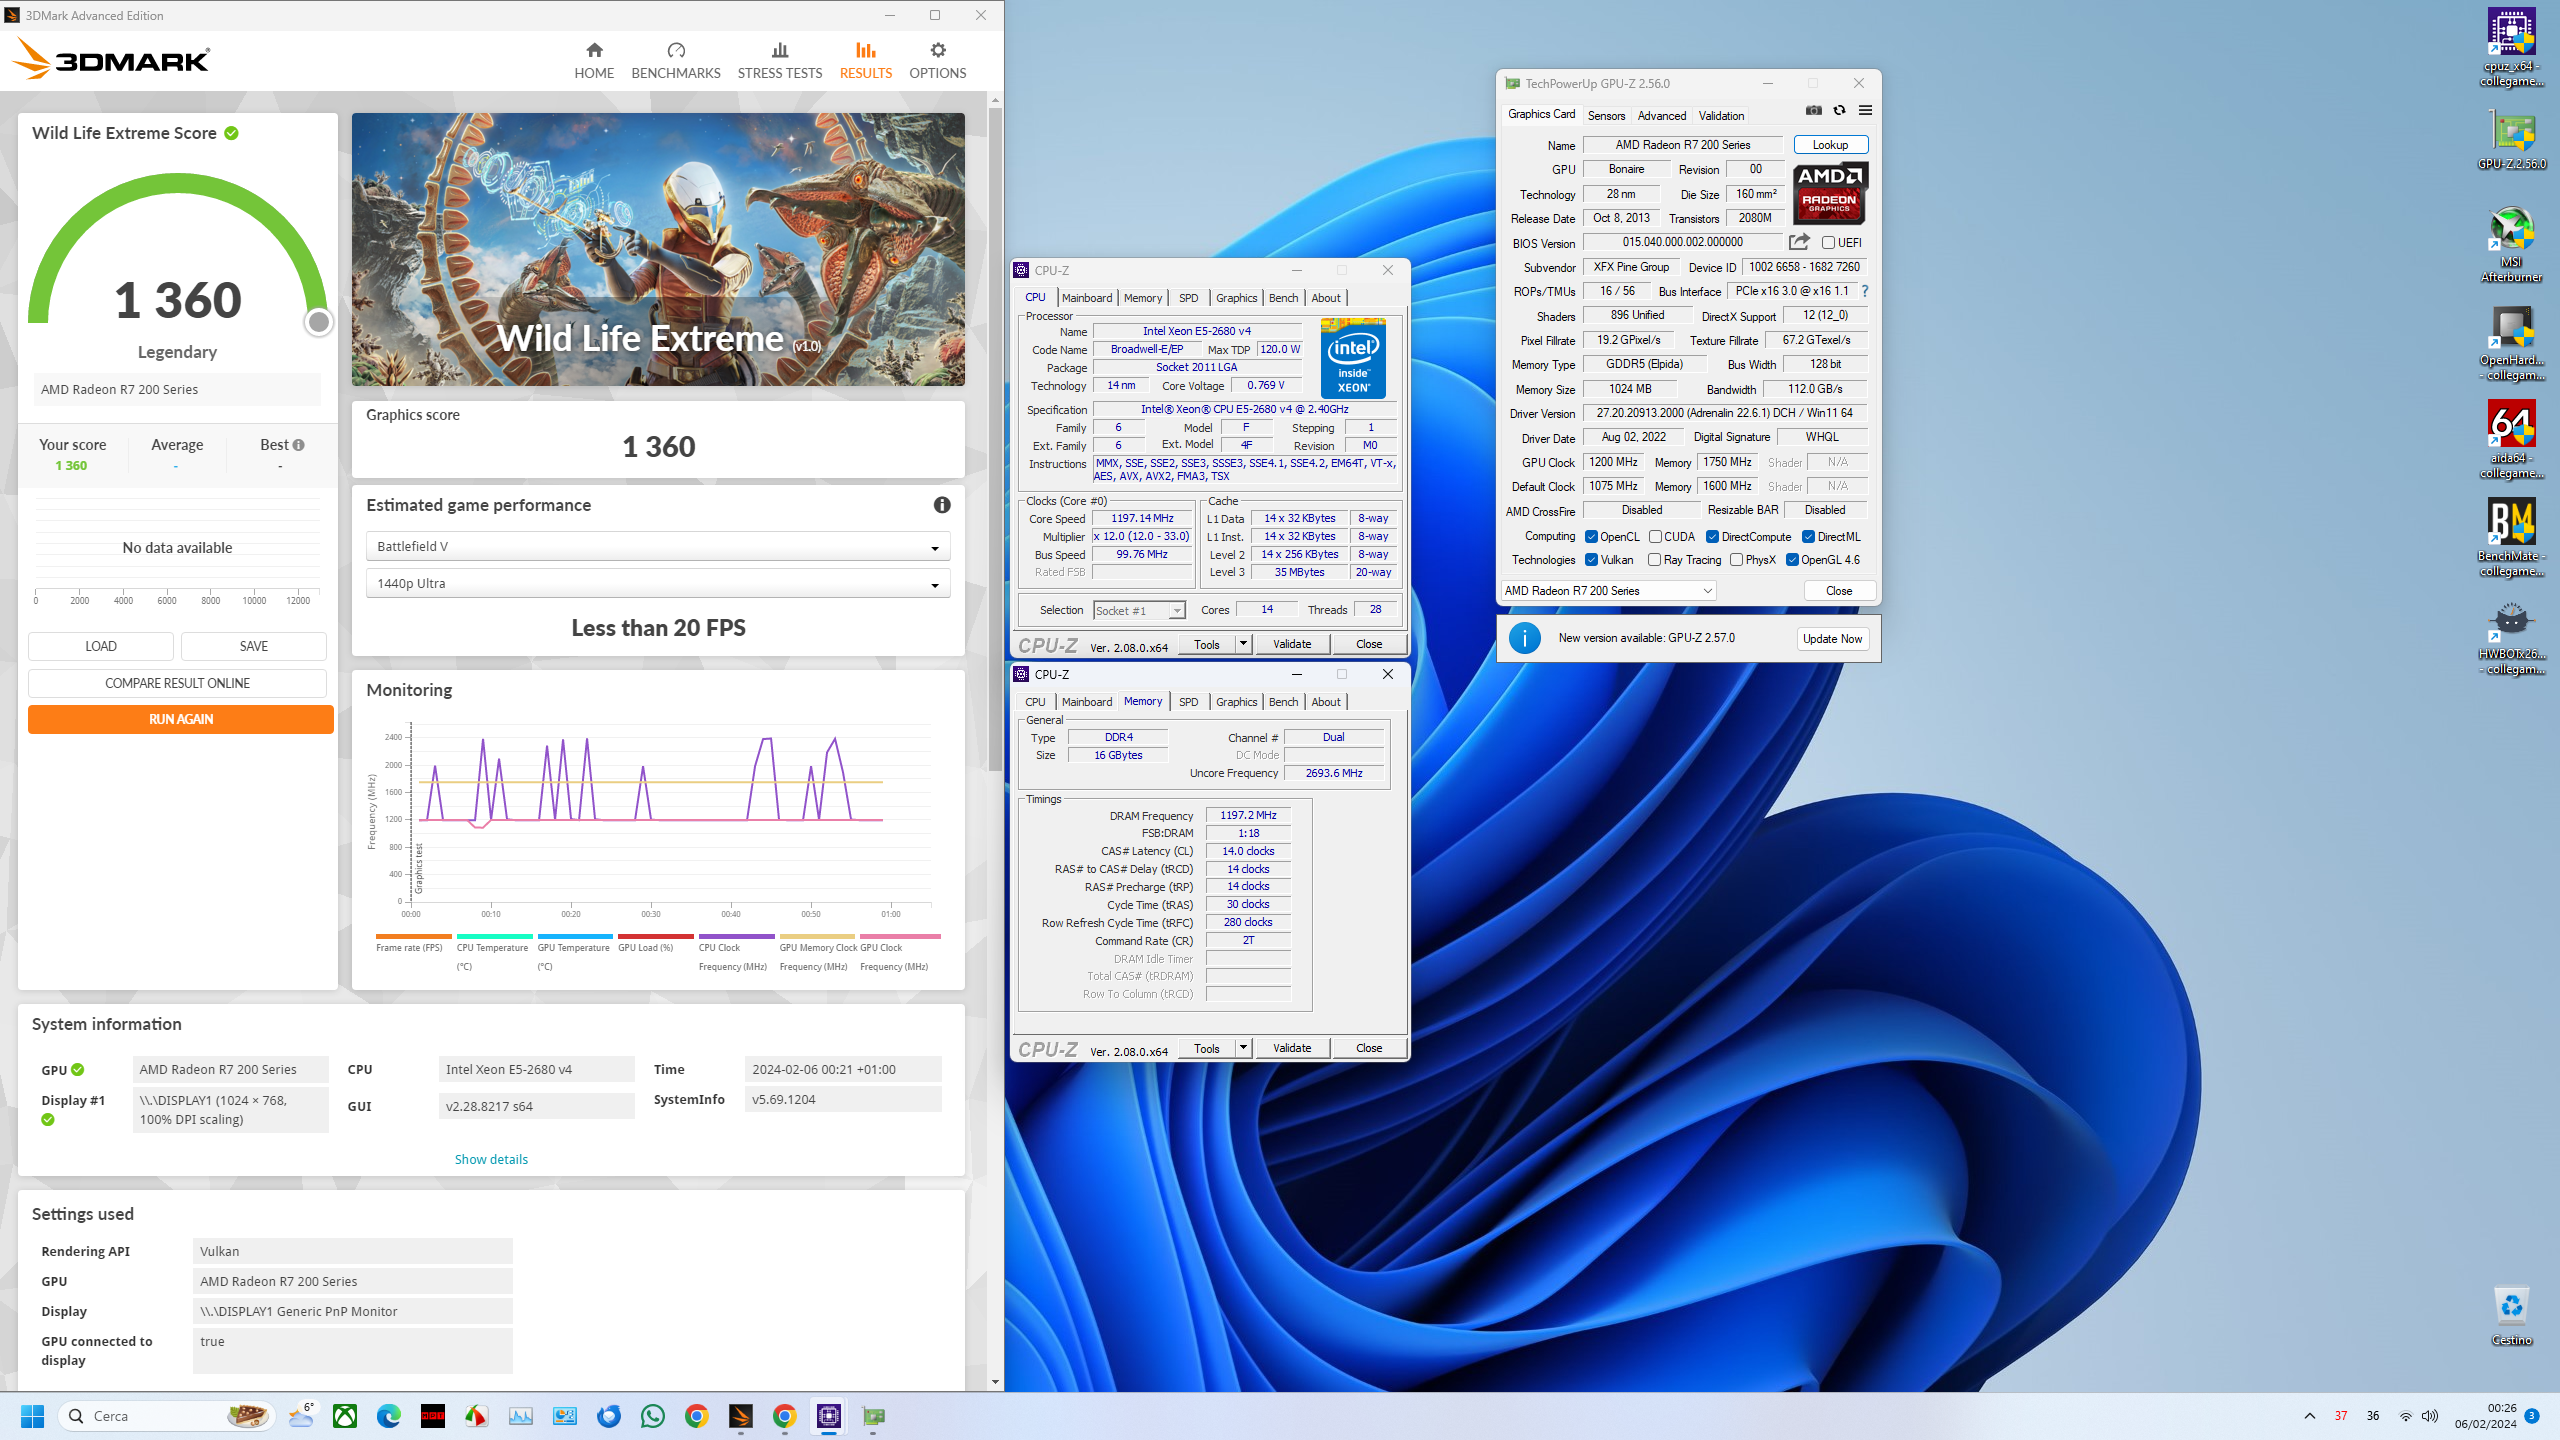Toggle the DirectML checkbox
This screenshot has height=1440, width=2560.
coord(1808,537)
